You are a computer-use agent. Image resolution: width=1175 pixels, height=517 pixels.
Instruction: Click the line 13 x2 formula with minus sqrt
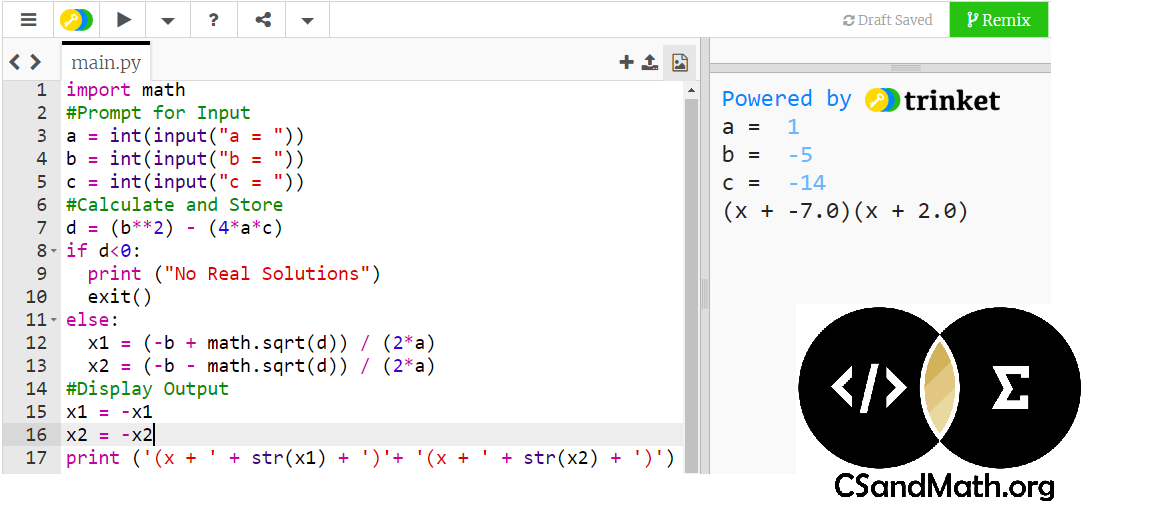(262, 366)
